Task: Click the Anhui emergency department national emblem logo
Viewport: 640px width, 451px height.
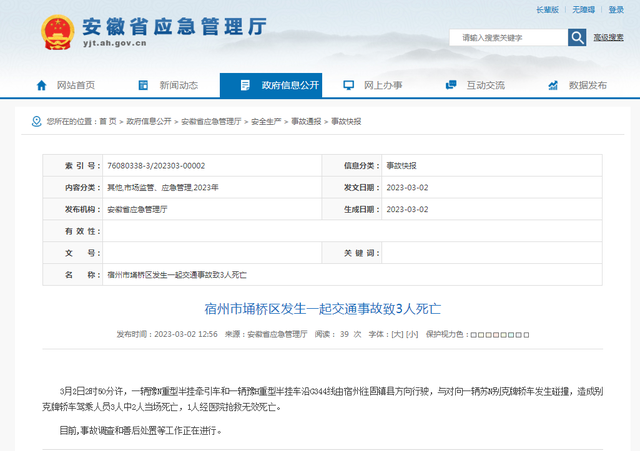Action: pos(58,32)
